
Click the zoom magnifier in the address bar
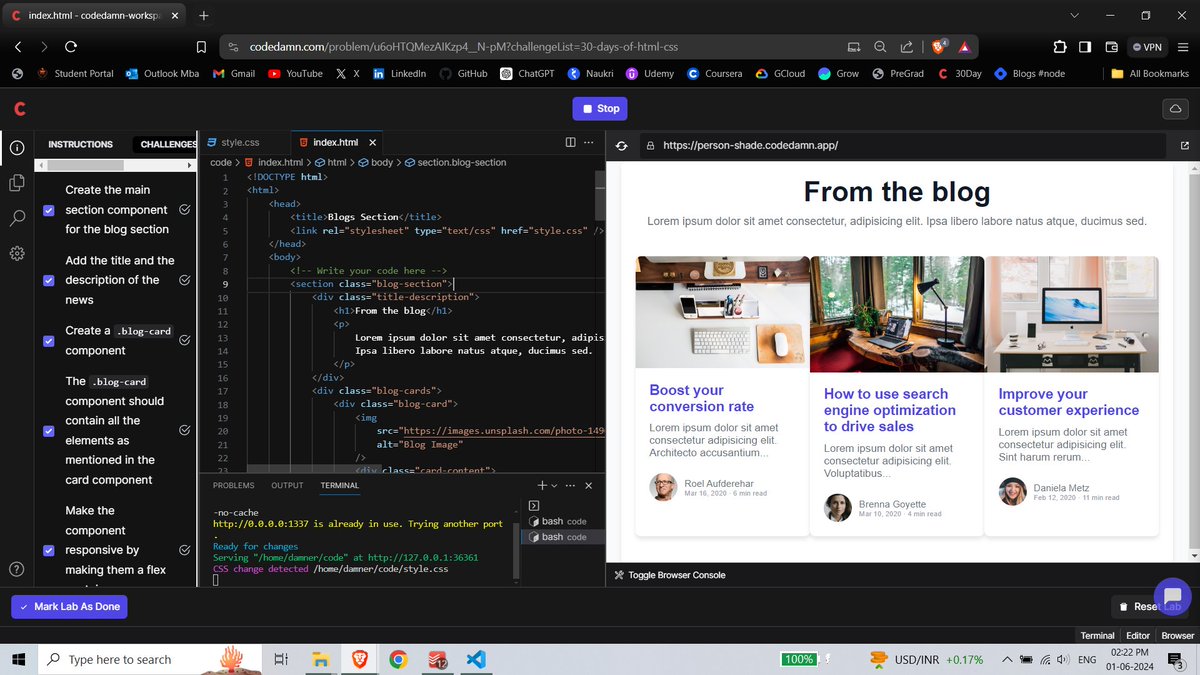[880, 46]
